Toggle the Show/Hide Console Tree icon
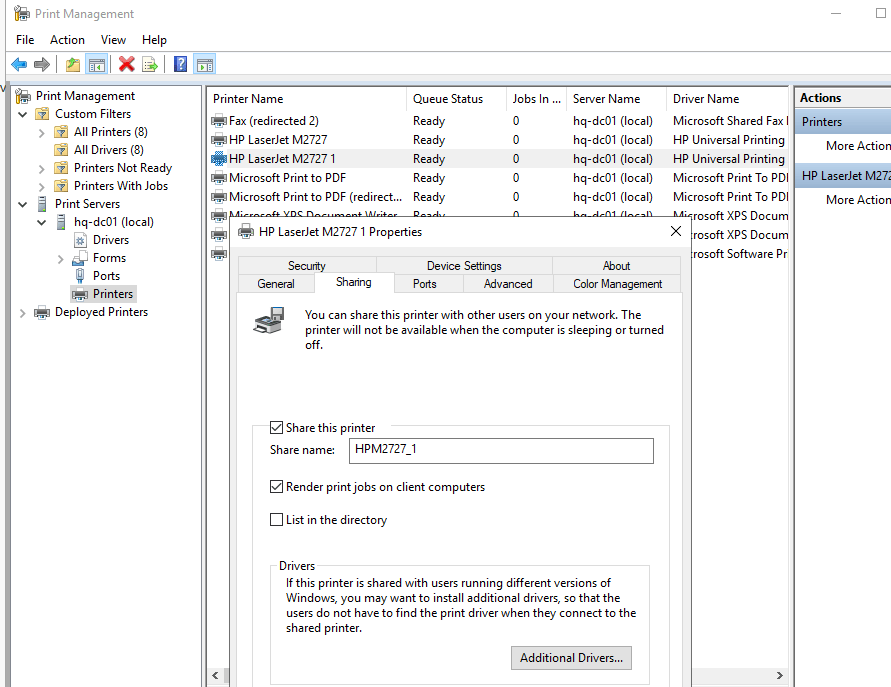 pos(97,63)
